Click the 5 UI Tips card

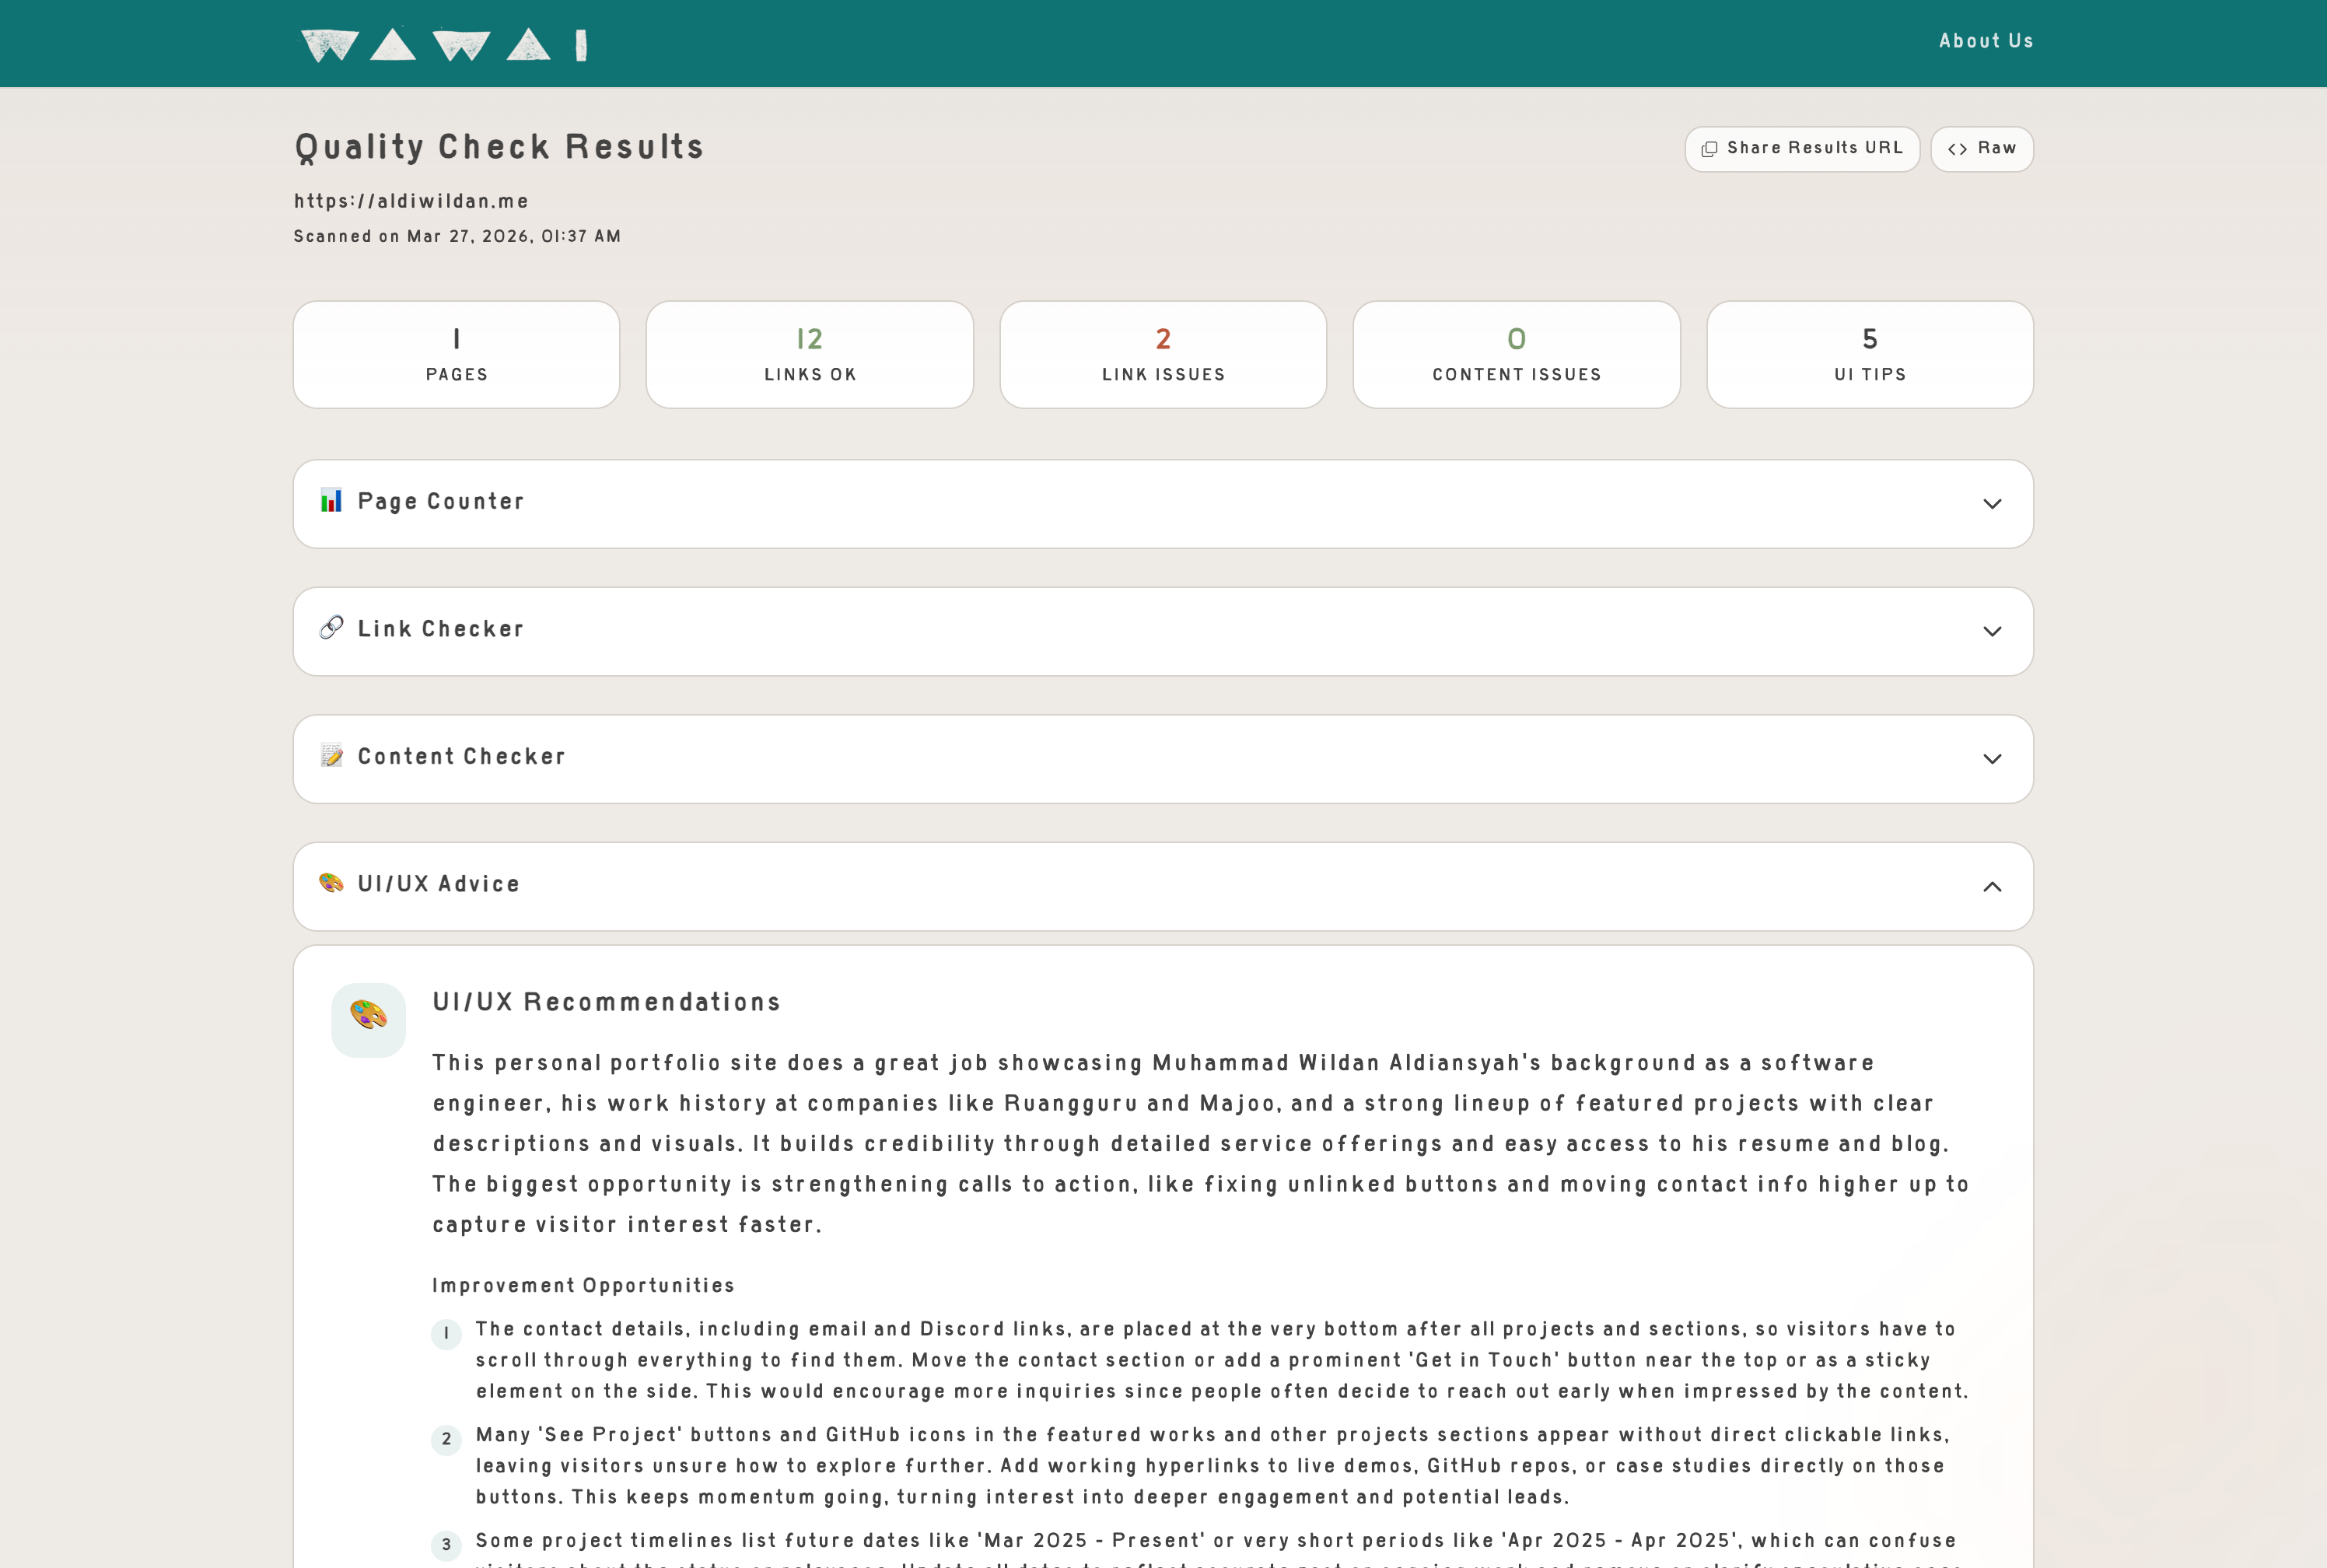[x=1870, y=355]
